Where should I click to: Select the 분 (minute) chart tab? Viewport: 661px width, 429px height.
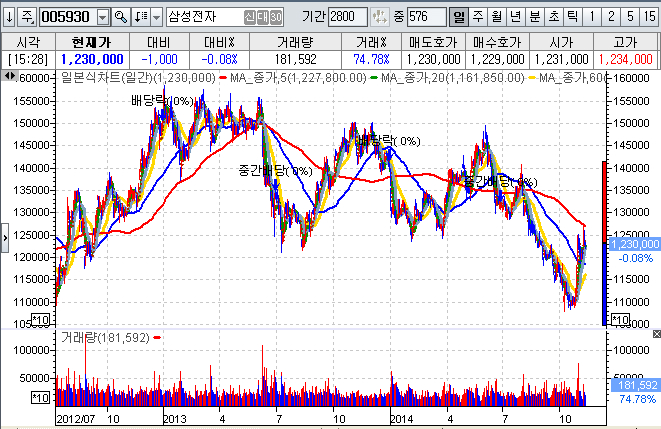pos(533,17)
